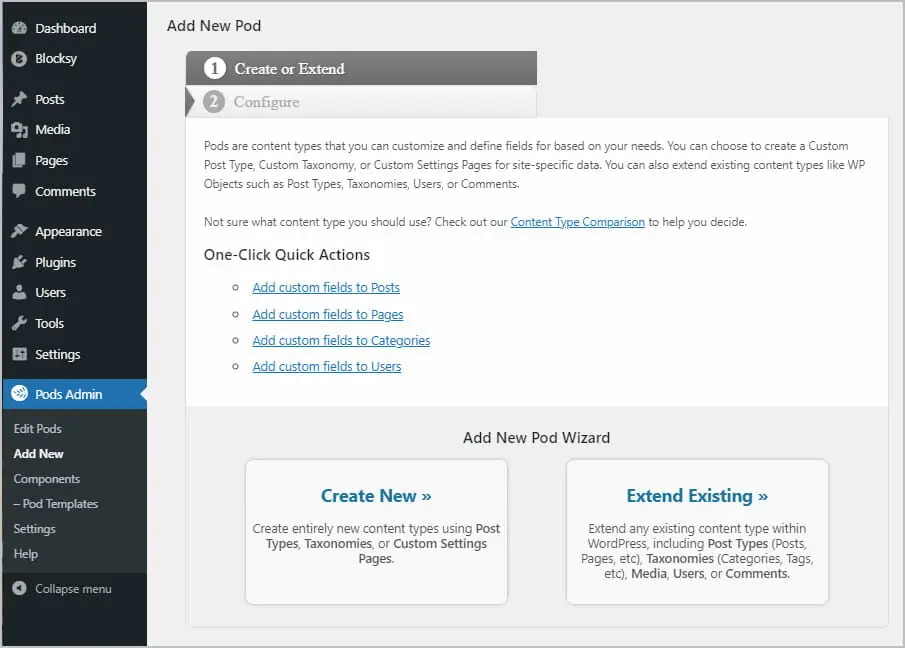Click the Pods Admin leaf icon
This screenshot has height=648, width=905.
pyautogui.click(x=19, y=394)
